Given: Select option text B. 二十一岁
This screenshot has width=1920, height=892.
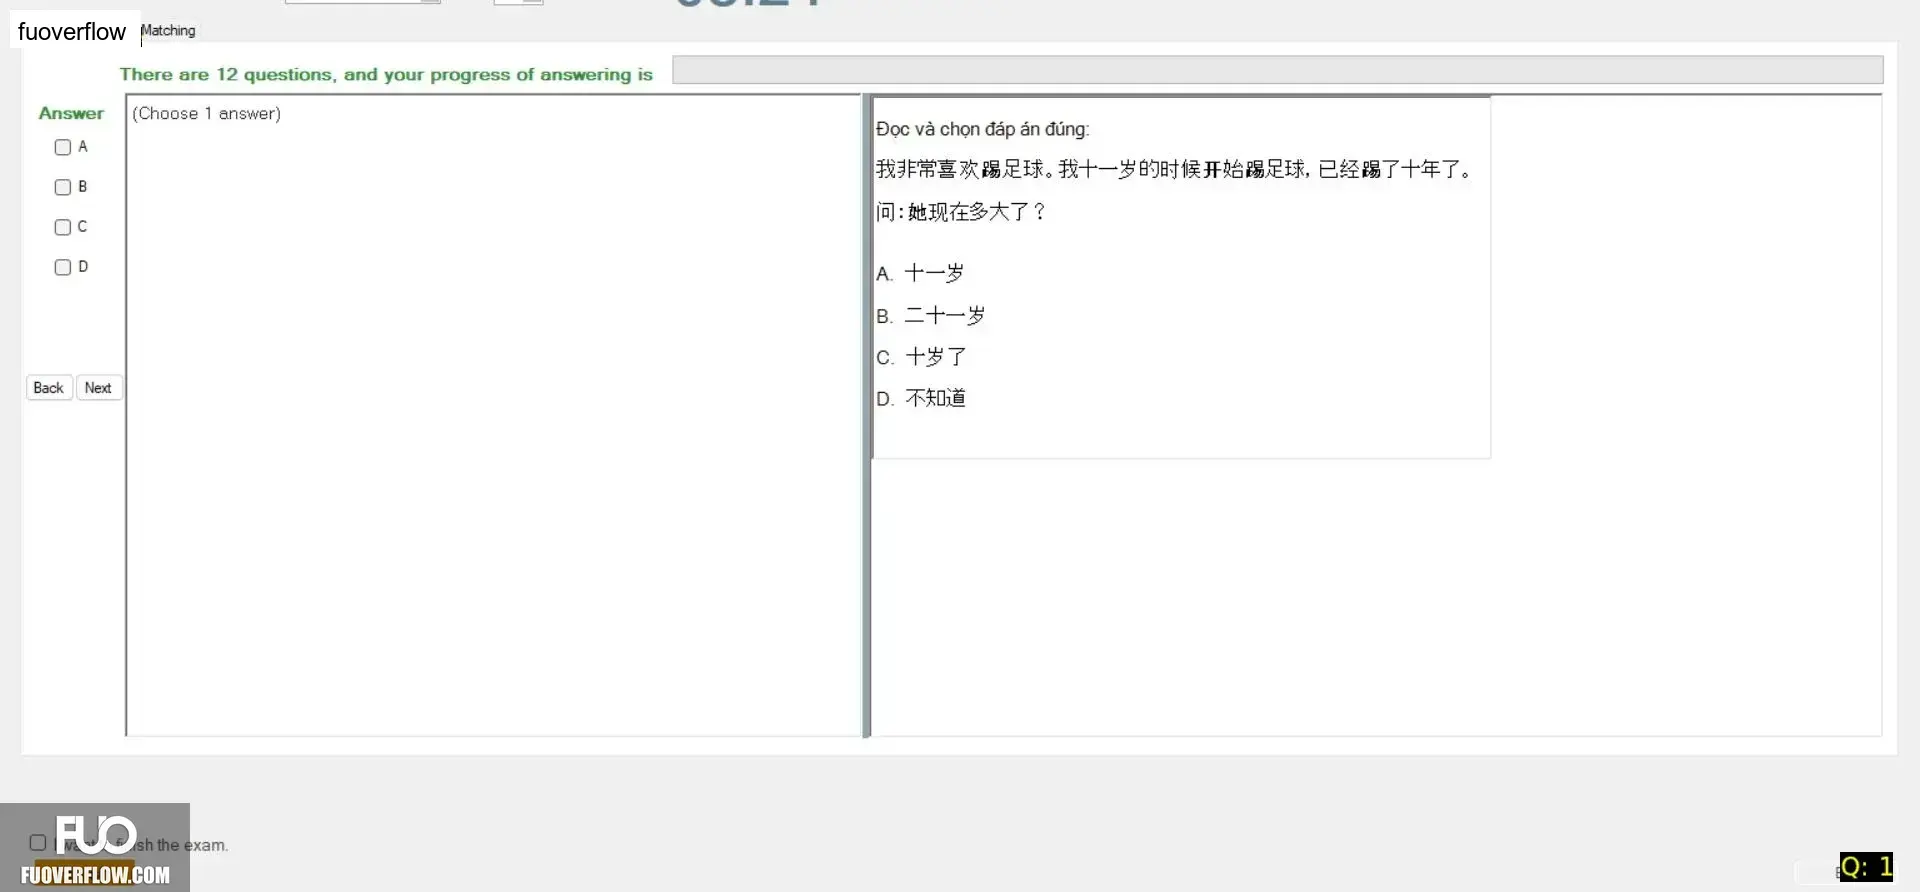Looking at the screenshot, I should click(x=931, y=316).
